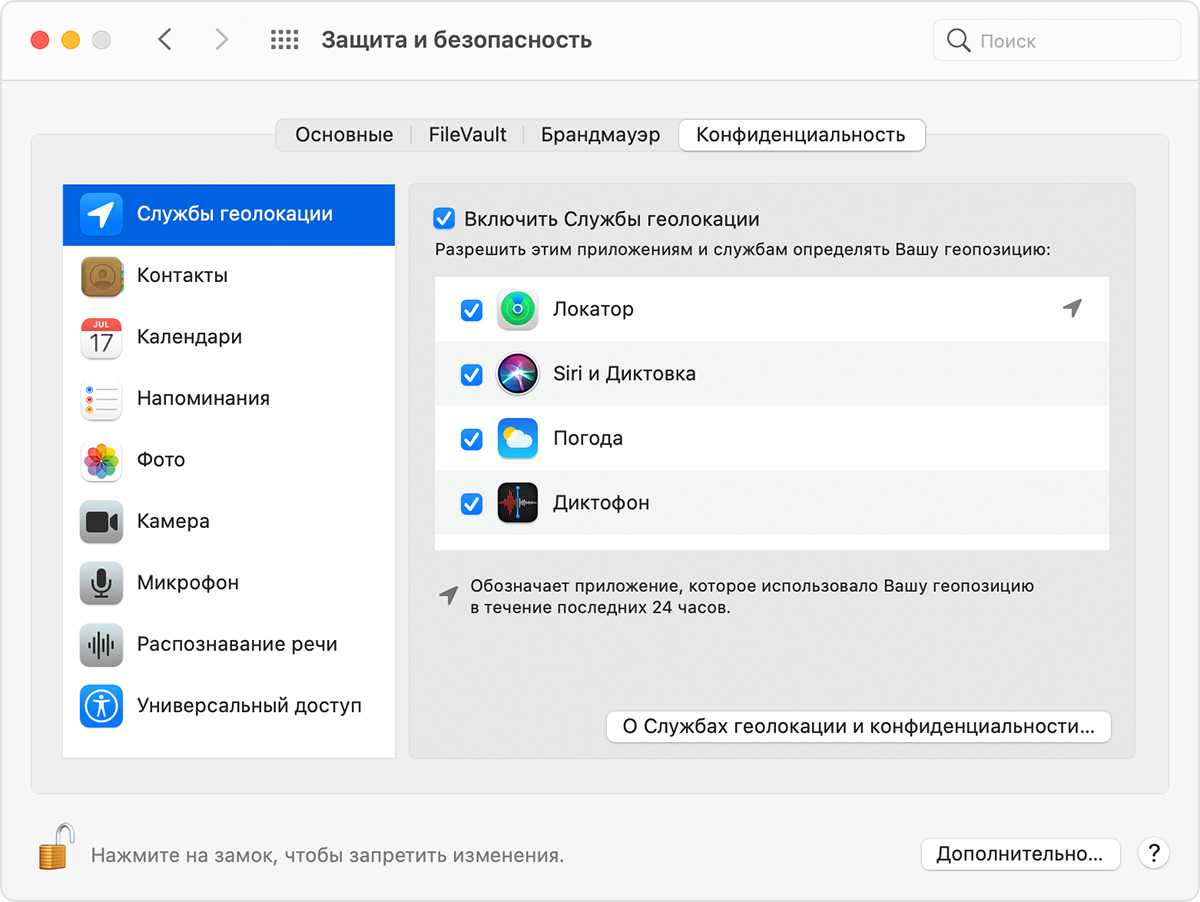This screenshot has width=1200, height=902.
Task: Select the Микрофон sidebar item
Action: (x=187, y=583)
